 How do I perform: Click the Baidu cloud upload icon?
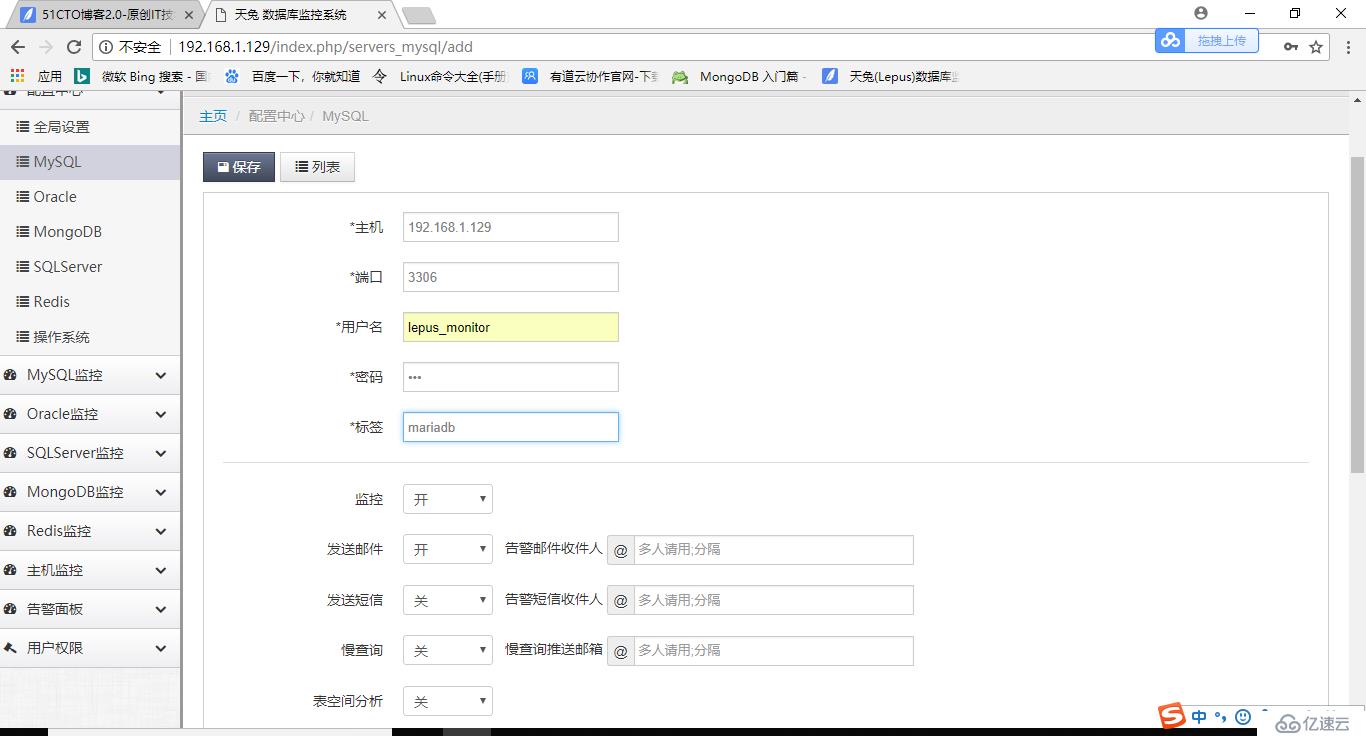[x=1170, y=40]
